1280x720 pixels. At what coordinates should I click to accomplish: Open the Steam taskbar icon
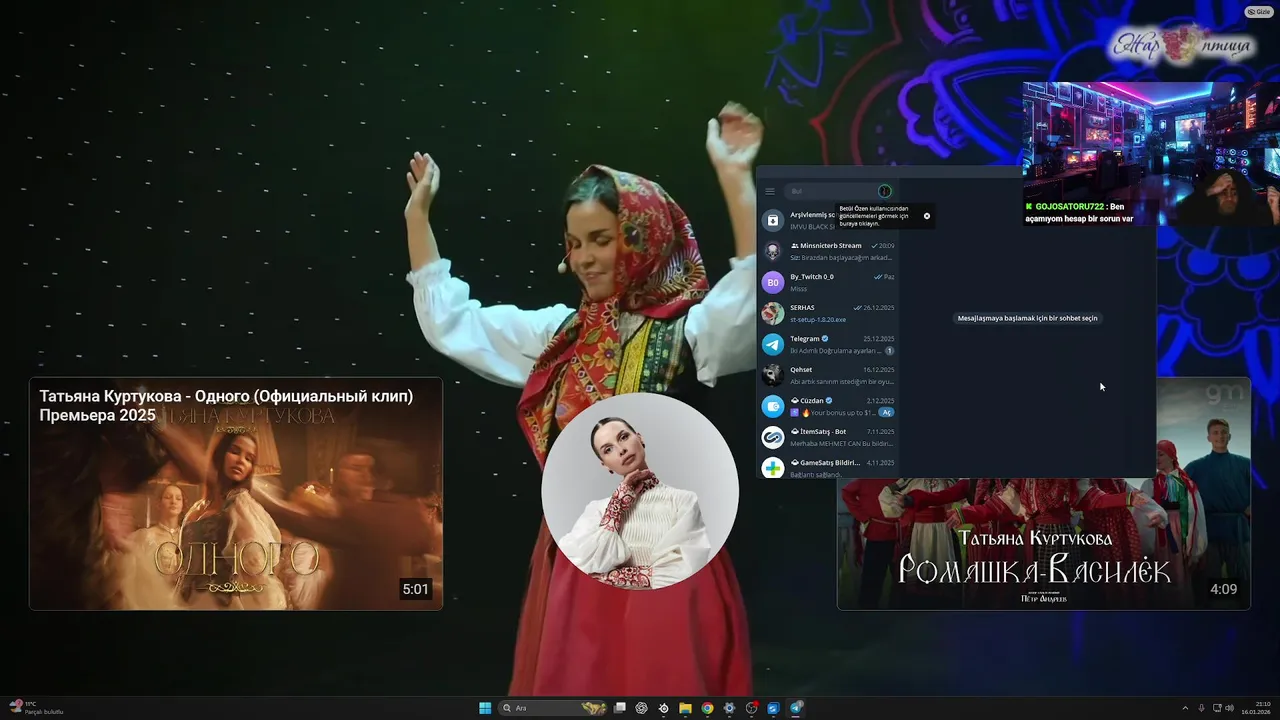(663, 708)
